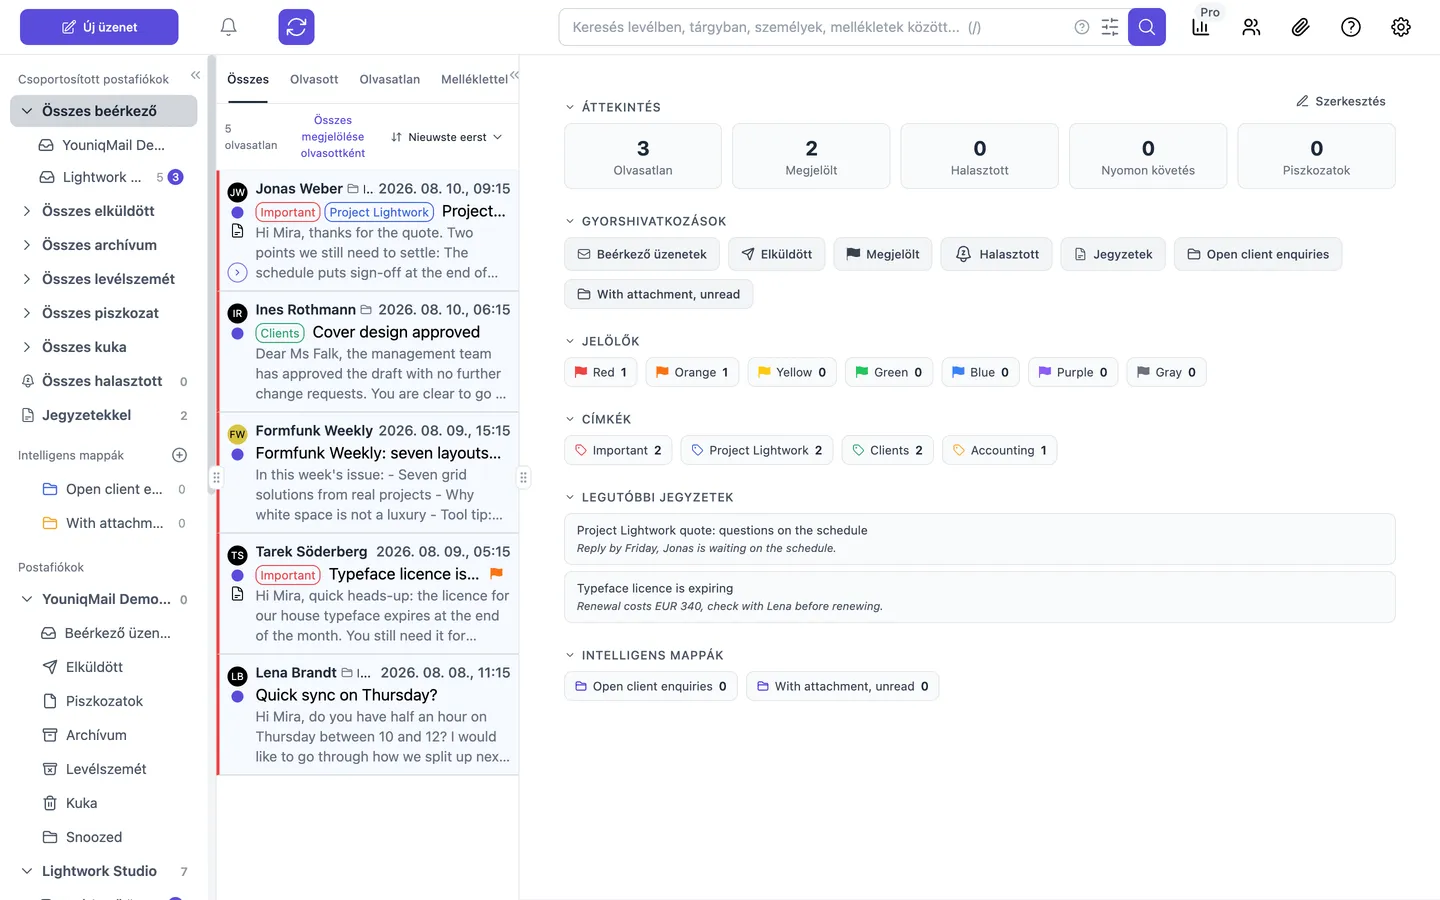Viewport: 1440px width, 900px height.
Task: Open the settings gear icon
Action: [x=1401, y=27]
